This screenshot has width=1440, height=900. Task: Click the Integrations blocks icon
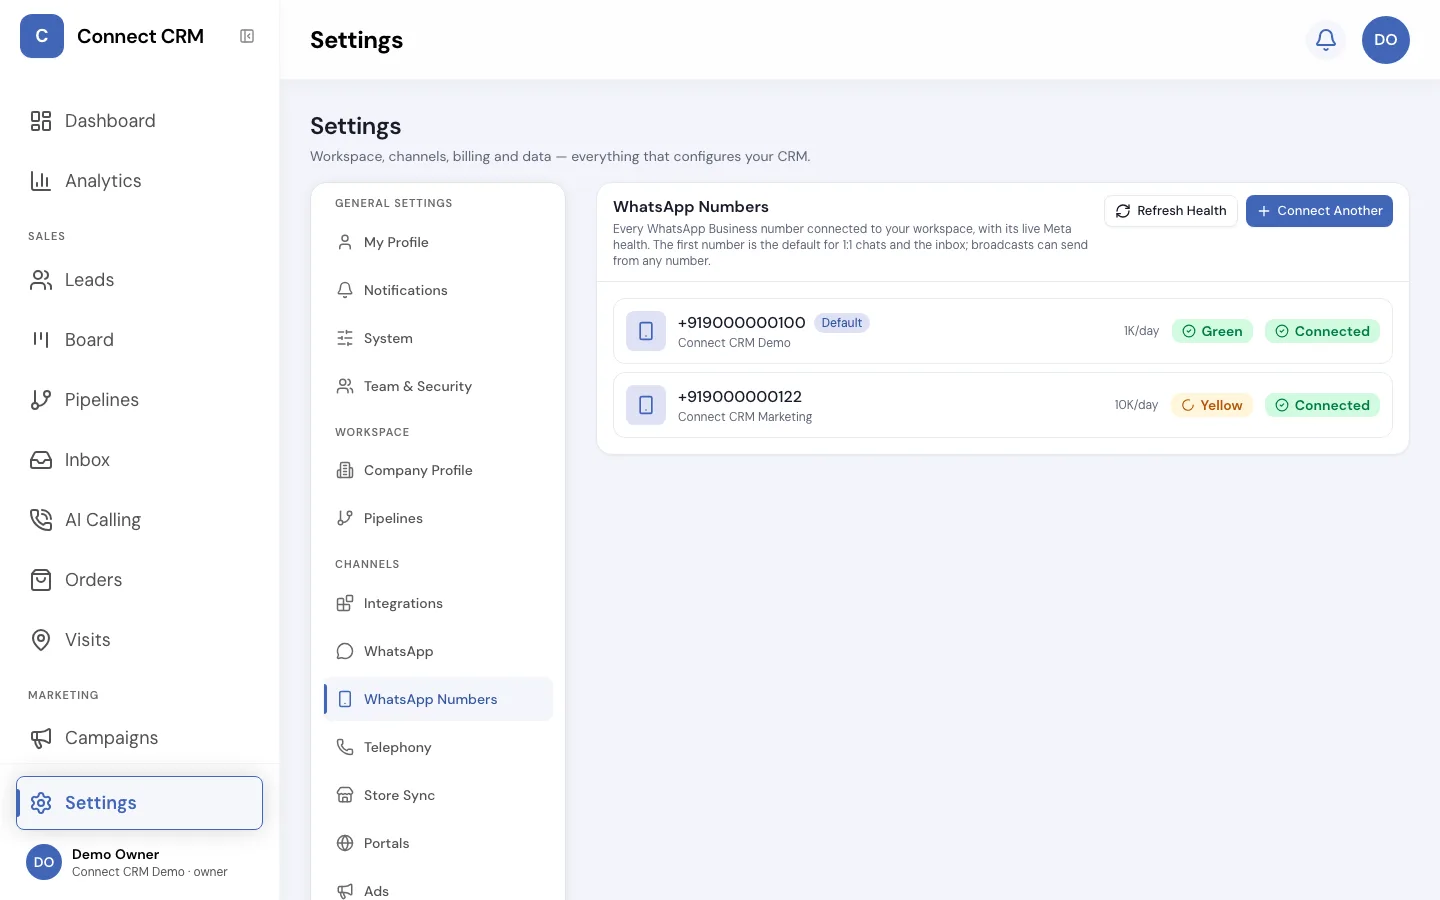coord(345,603)
